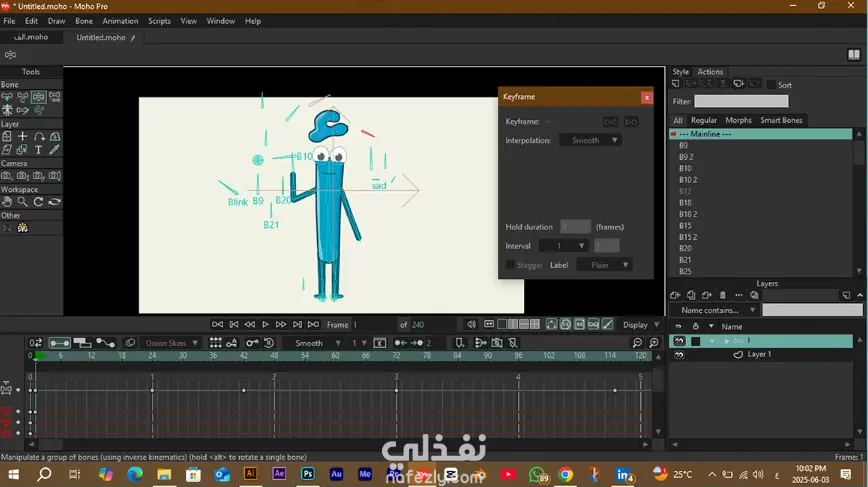Select the Text layer tool
Screen dimensions: 868x487
38,149
